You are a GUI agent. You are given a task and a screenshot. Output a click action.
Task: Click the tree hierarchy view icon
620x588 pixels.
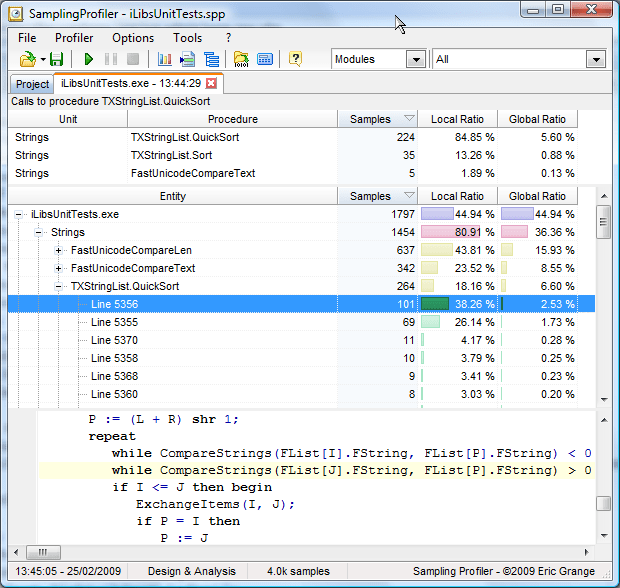coord(212,59)
